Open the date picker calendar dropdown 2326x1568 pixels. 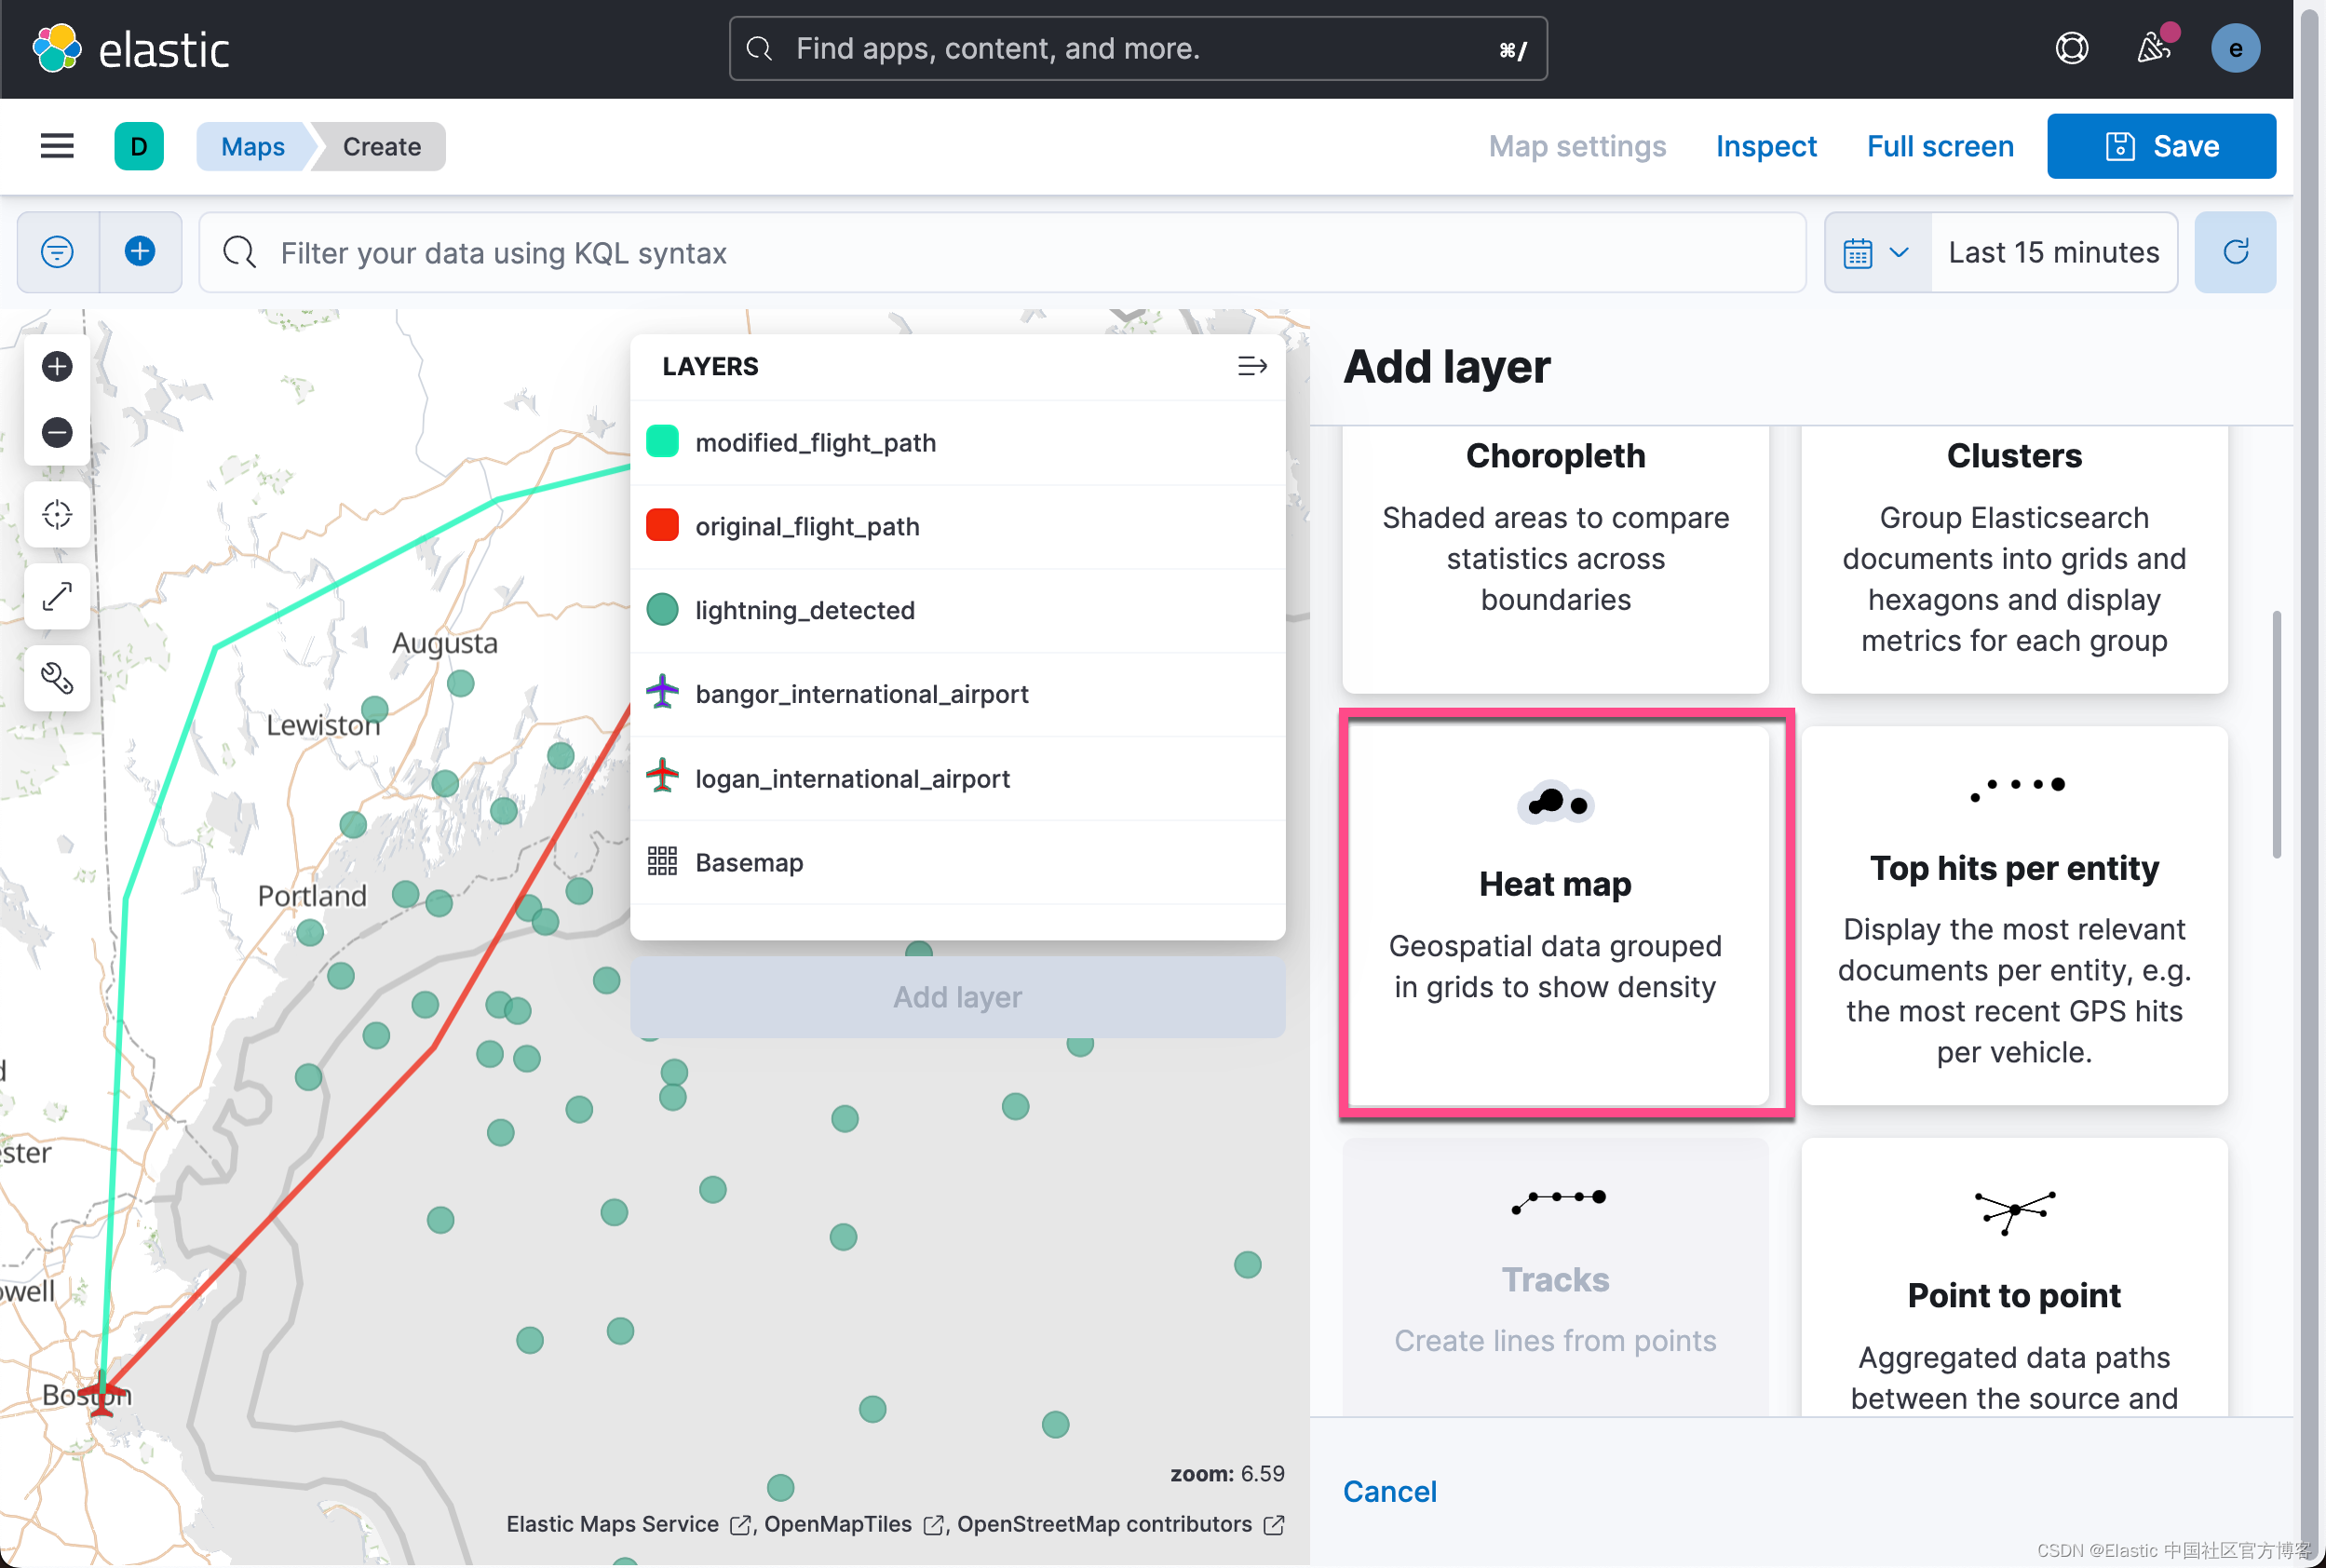(1878, 252)
